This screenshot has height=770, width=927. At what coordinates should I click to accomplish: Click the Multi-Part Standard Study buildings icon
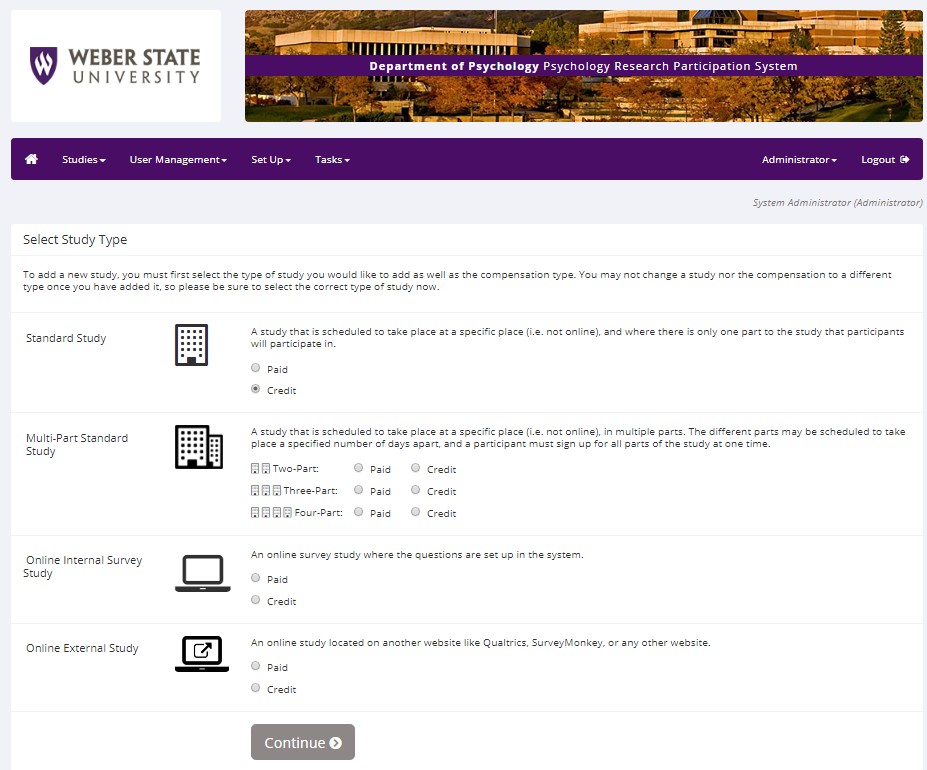coord(199,446)
